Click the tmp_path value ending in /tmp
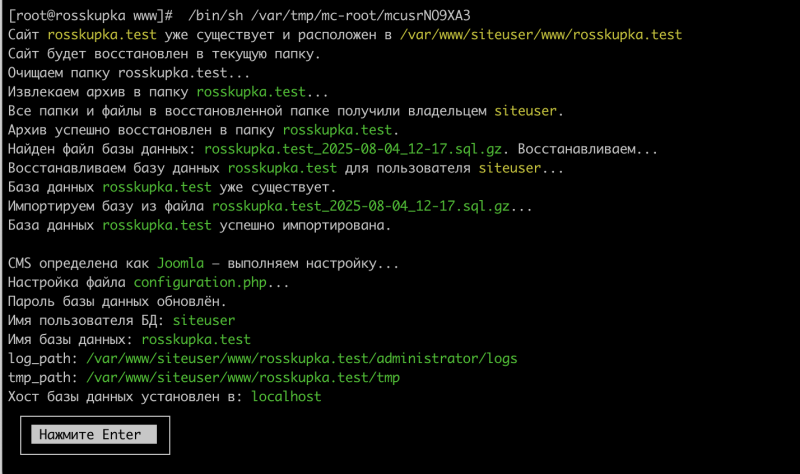This screenshot has width=800, height=474. (243, 378)
